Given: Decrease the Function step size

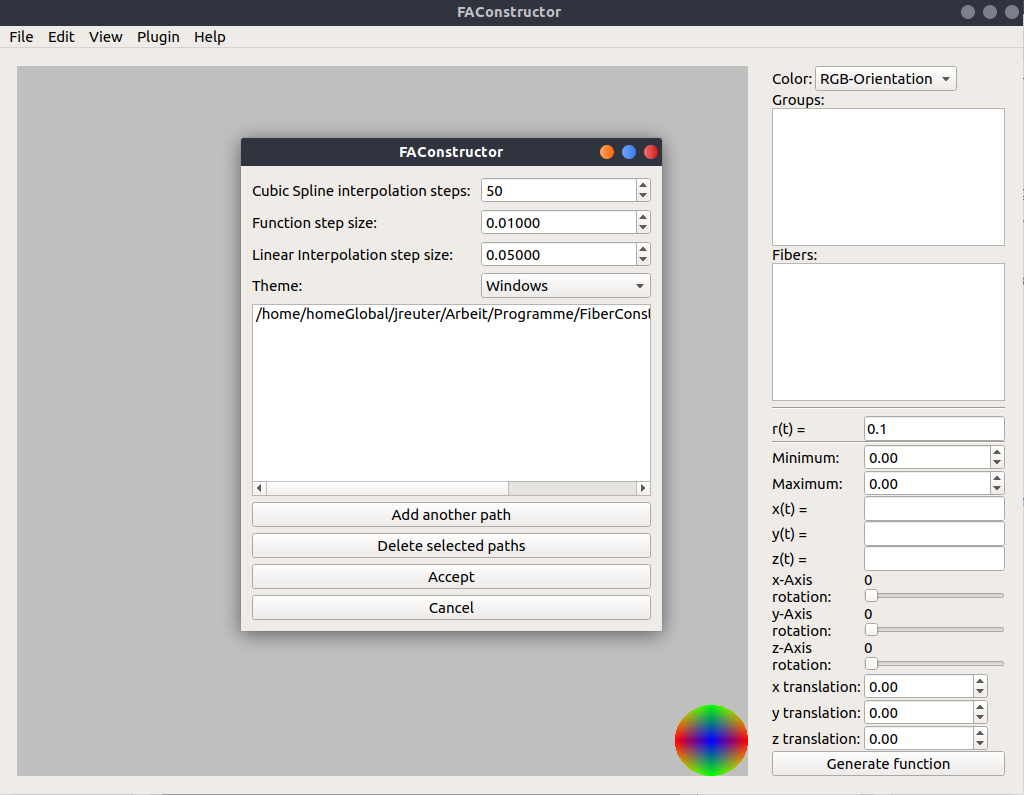Looking at the screenshot, I should pos(643,228).
